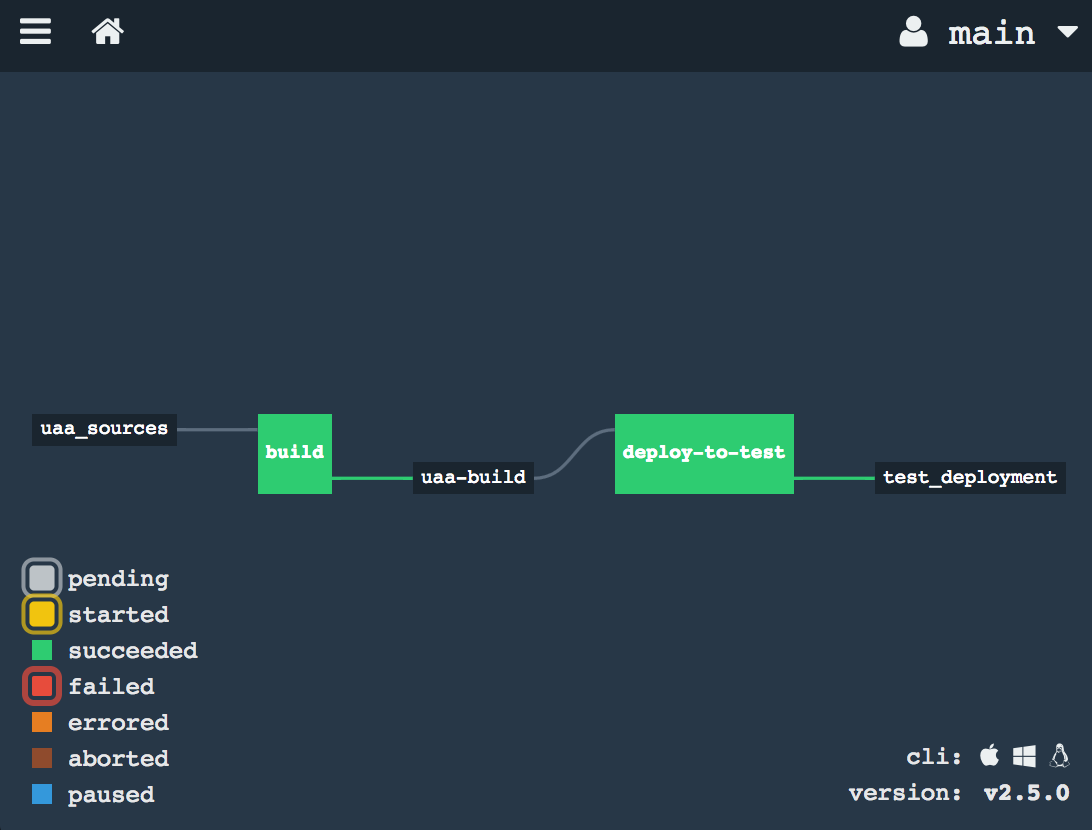Download the Linux CLI binary
Image resolution: width=1092 pixels, height=830 pixels.
(x=1059, y=756)
